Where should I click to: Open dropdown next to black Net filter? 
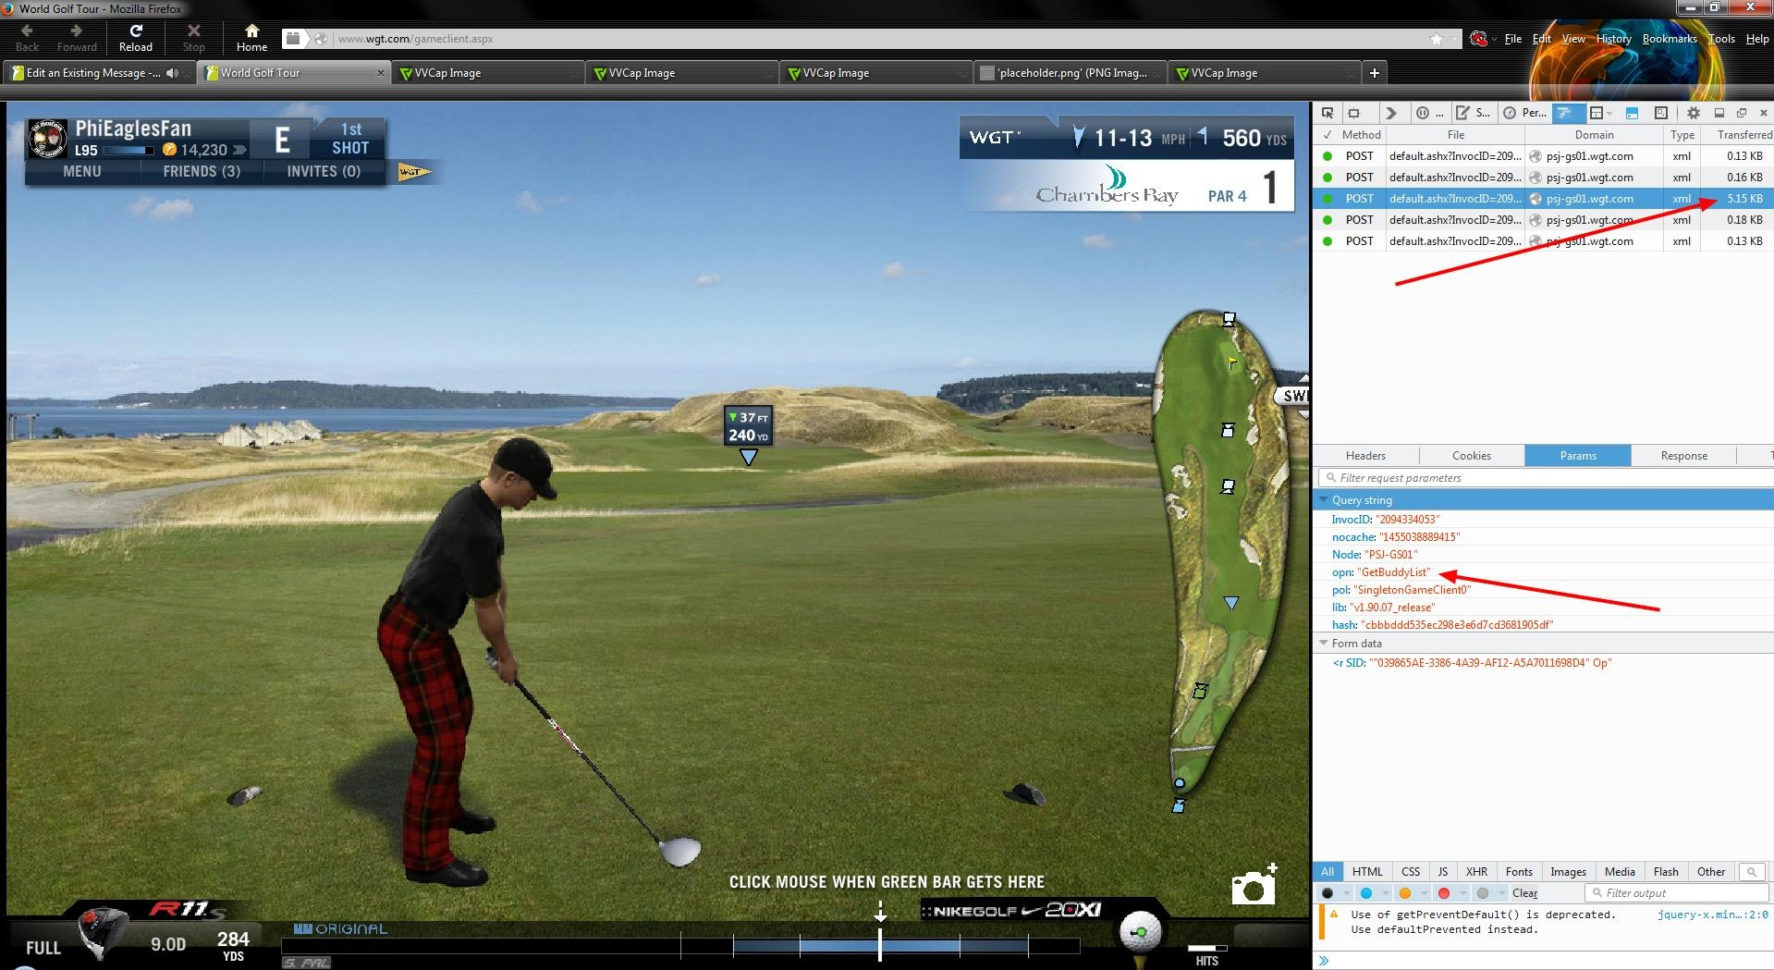(1346, 893)
